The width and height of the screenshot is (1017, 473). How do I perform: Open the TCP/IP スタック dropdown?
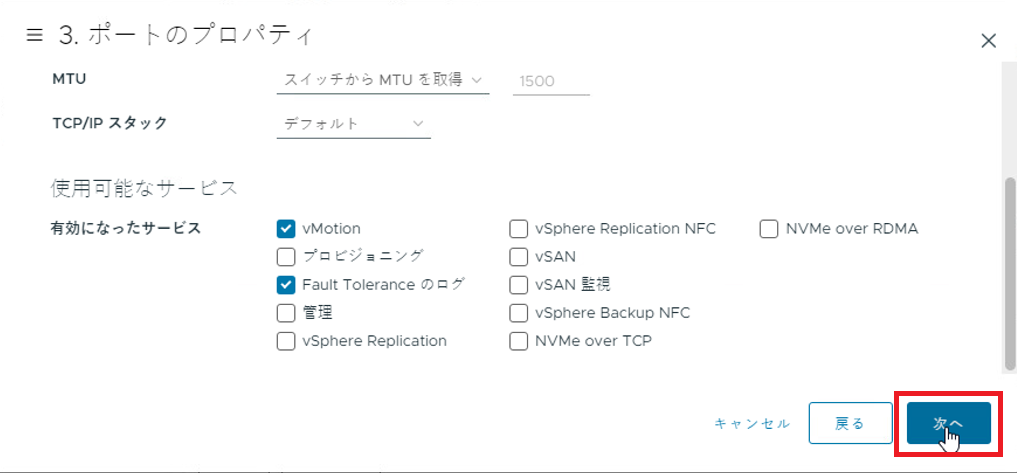click(353, 124)
